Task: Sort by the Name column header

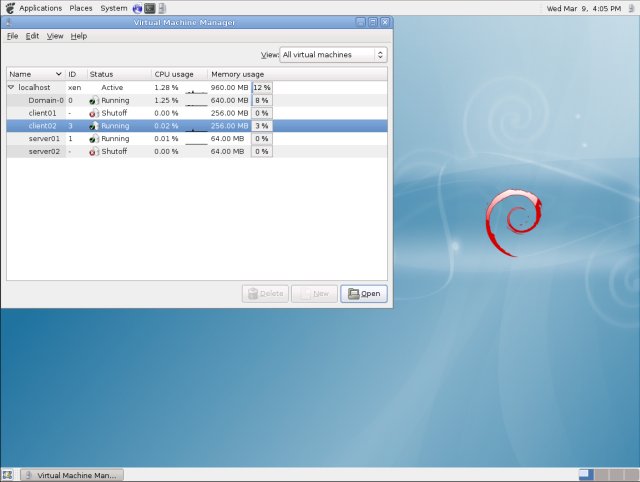Action: click(x=36, y=74)
